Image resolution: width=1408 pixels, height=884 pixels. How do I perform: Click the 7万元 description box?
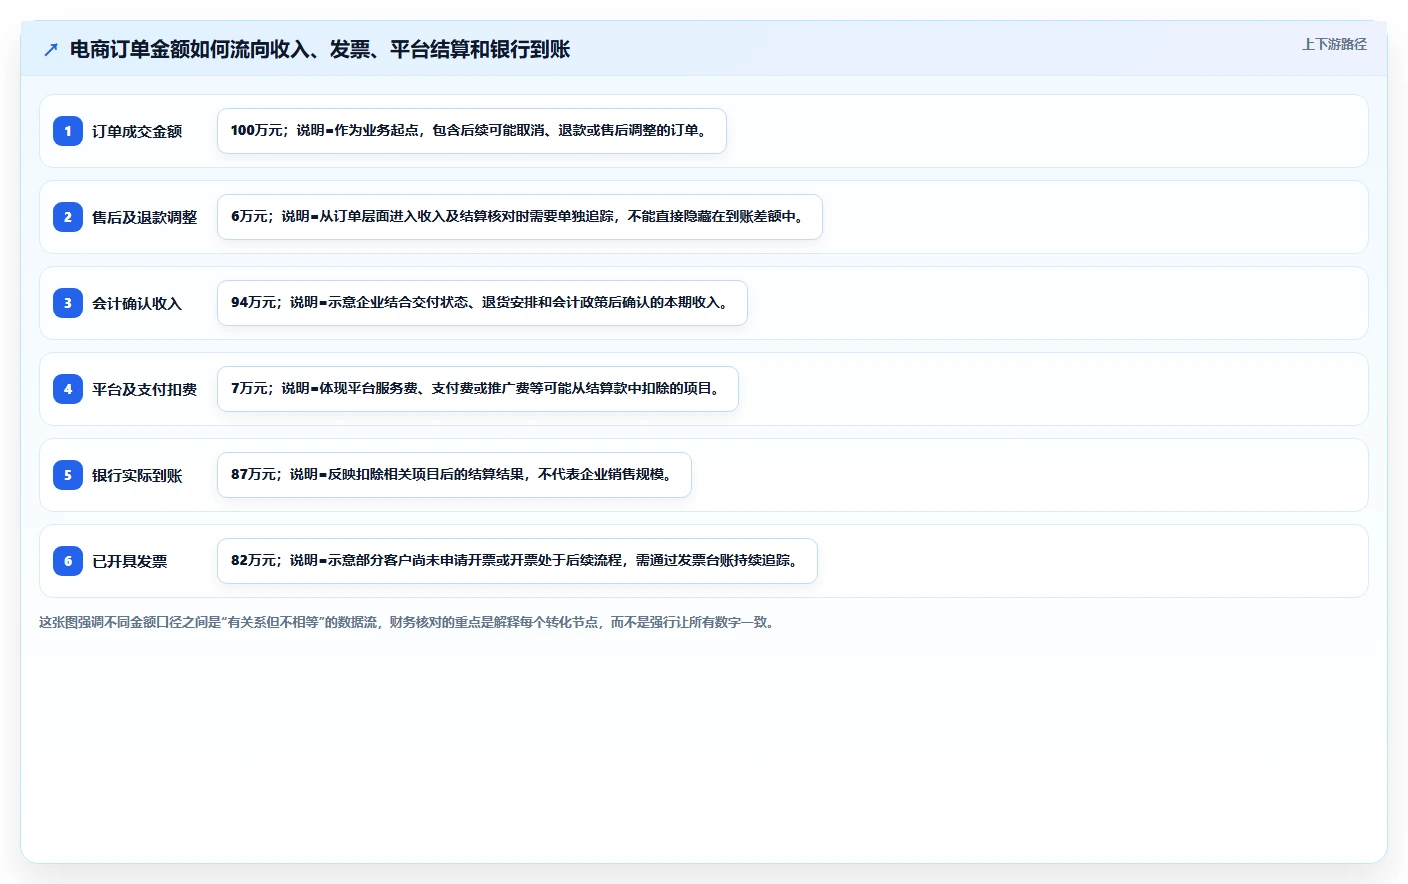[478, 389]
